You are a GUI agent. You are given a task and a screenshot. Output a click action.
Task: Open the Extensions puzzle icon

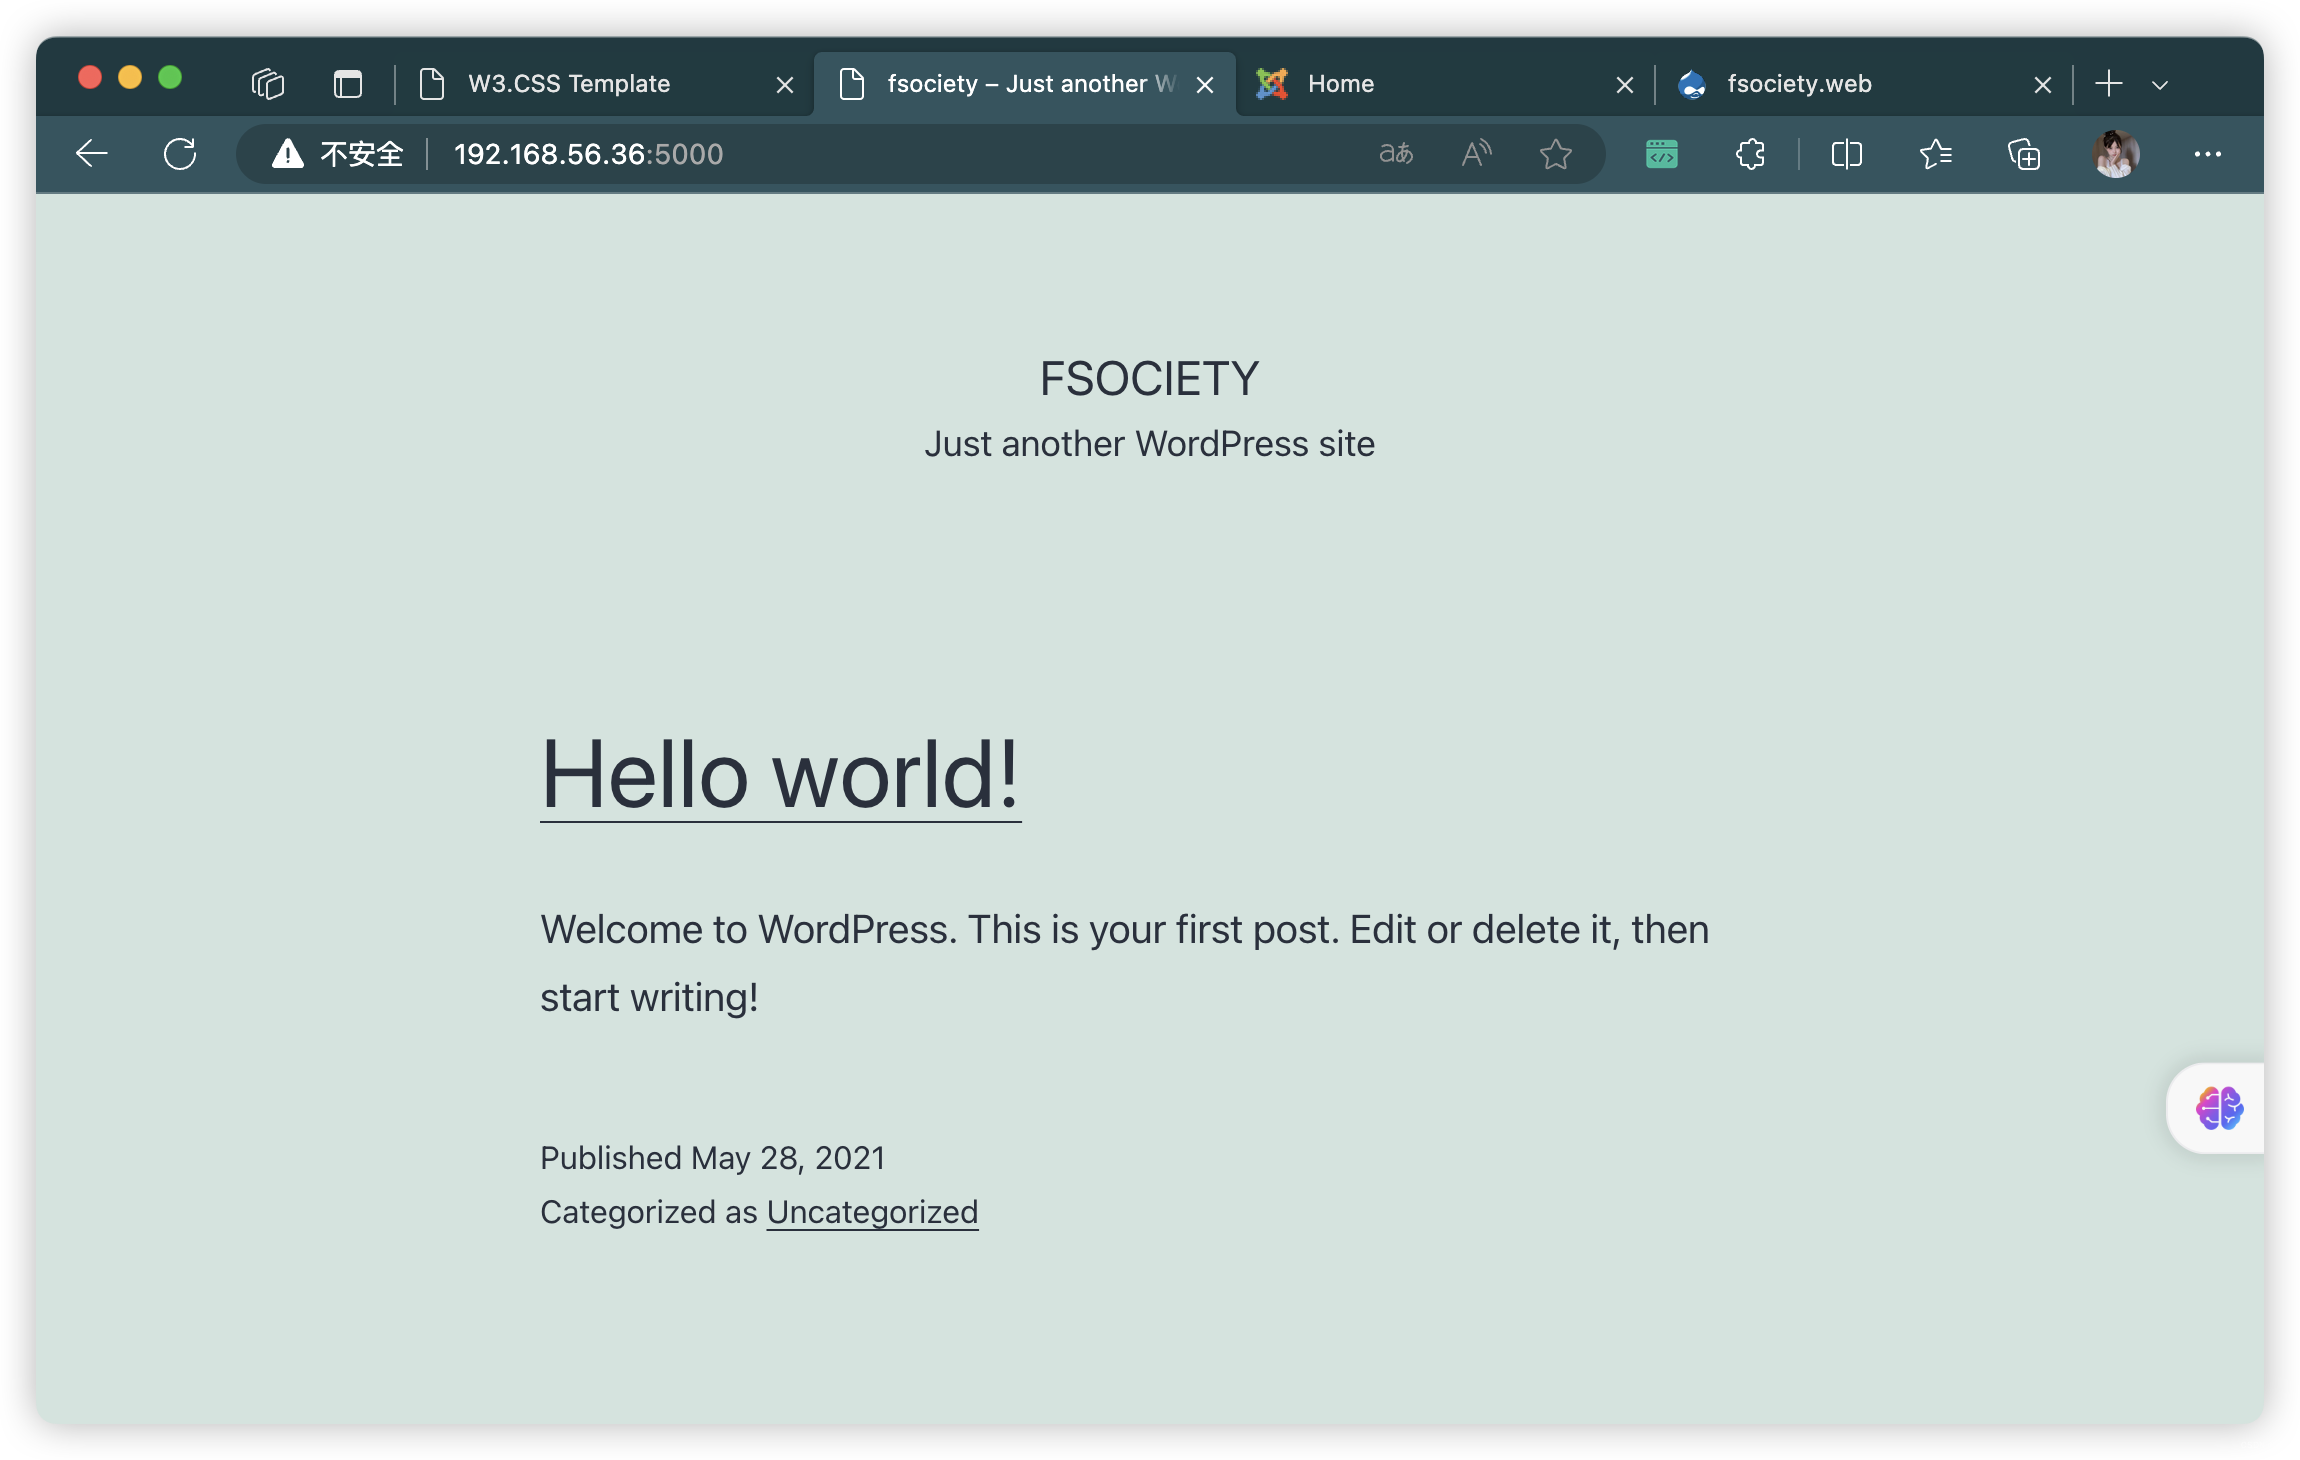point(1750,154)
